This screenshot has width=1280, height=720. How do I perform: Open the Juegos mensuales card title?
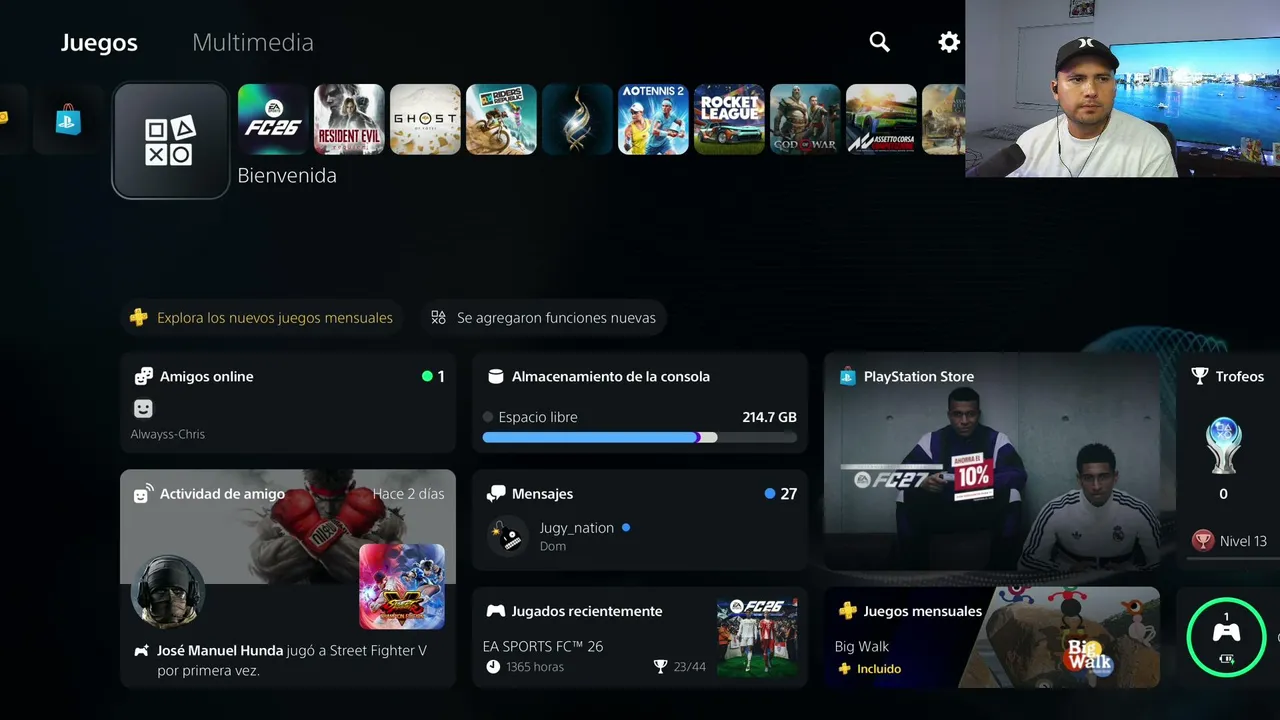(923, 611)
